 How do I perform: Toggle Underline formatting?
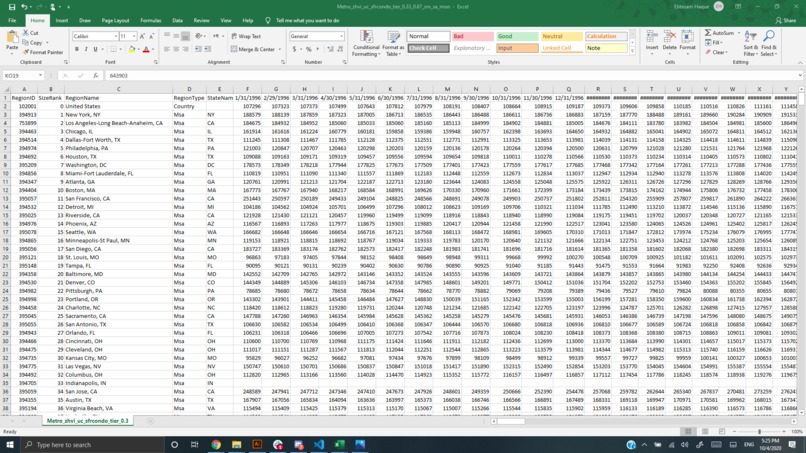point(95,49)
